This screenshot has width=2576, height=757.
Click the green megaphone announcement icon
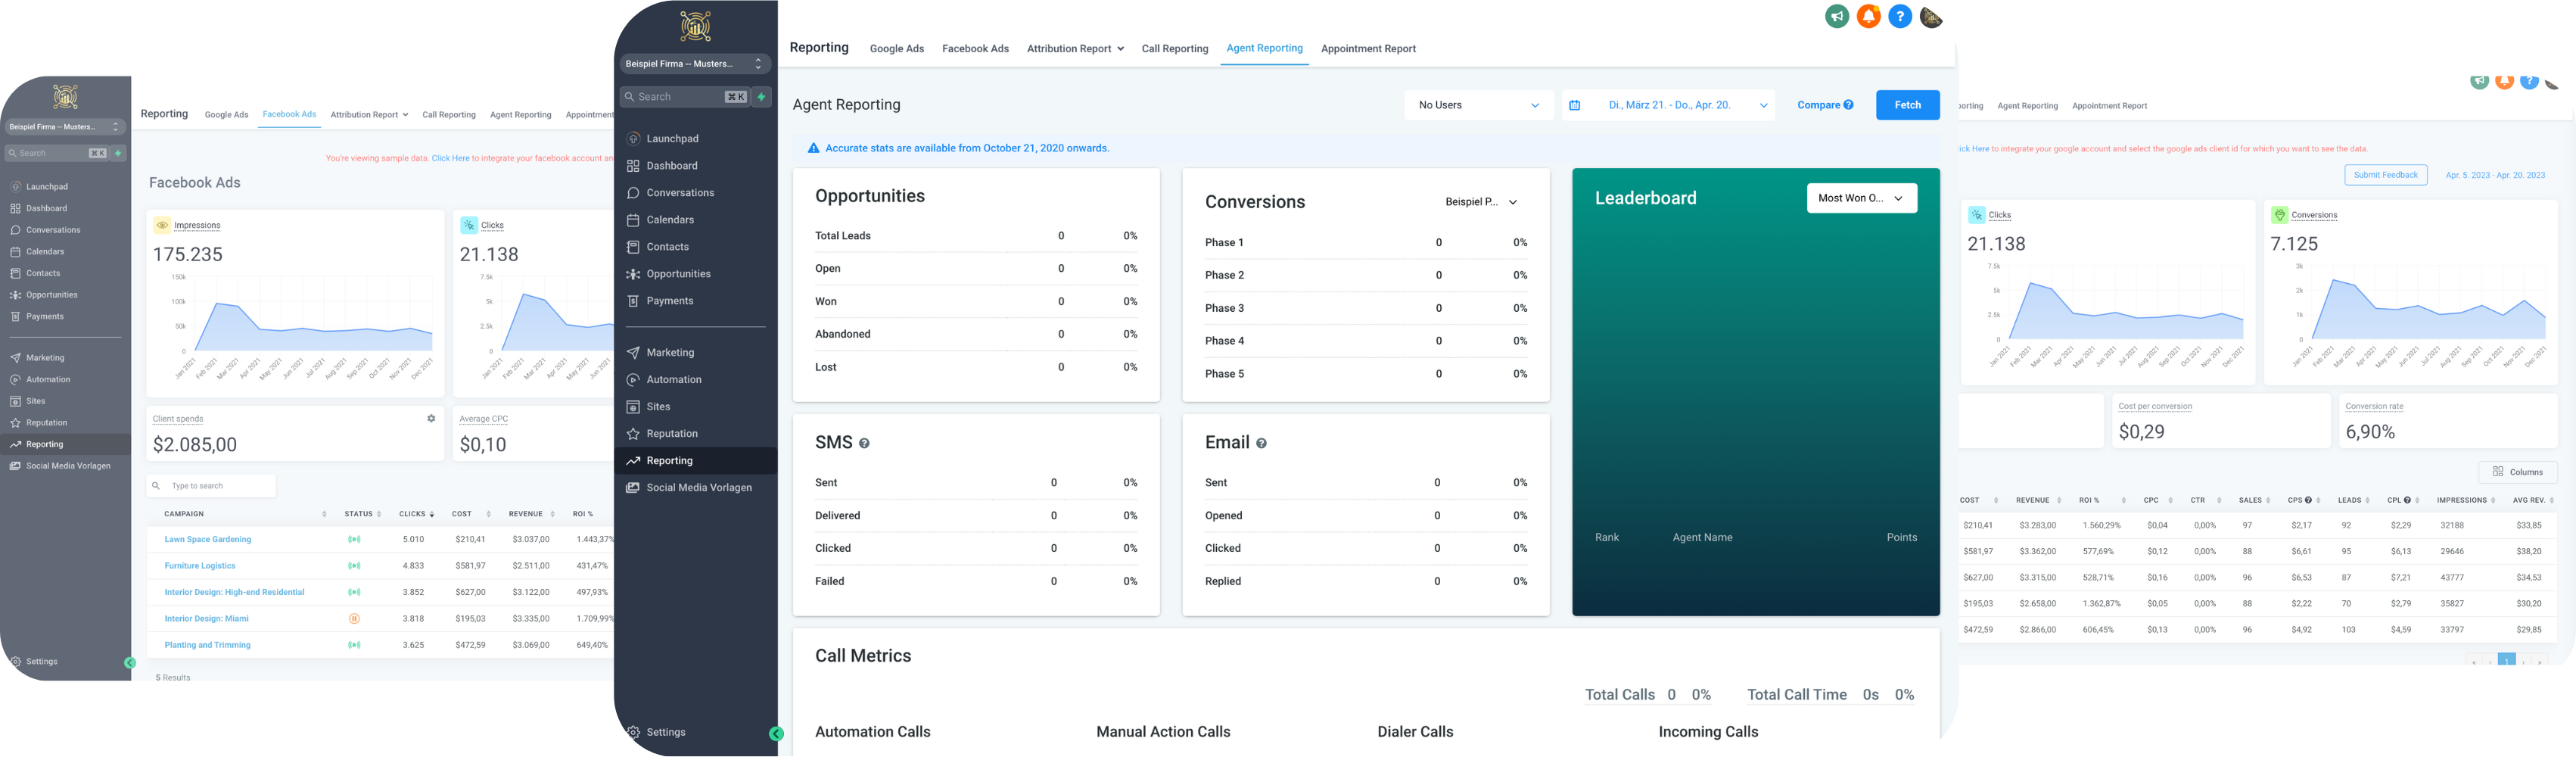tap(1837, 16)
